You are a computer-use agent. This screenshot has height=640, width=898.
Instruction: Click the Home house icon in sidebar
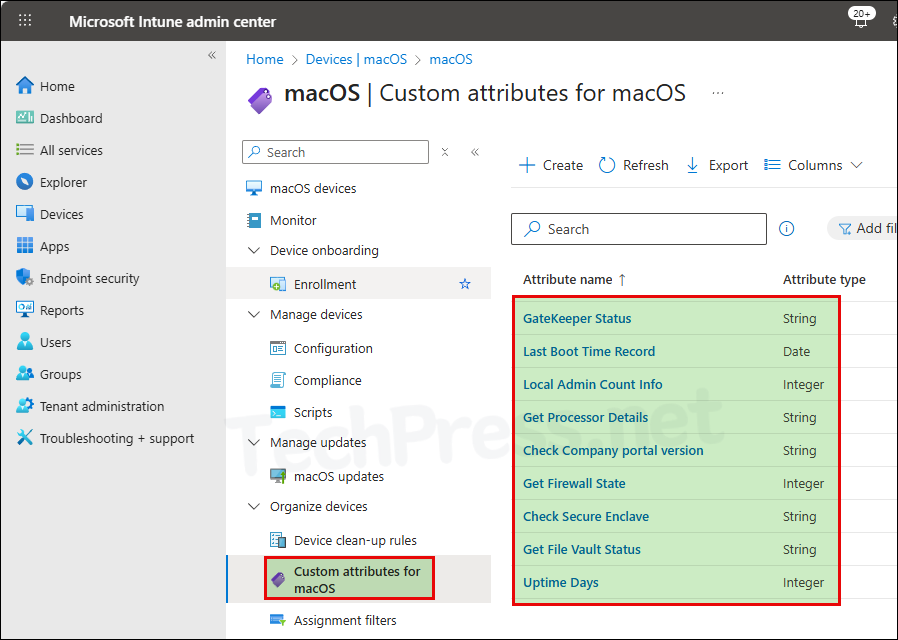coord(25,86)
